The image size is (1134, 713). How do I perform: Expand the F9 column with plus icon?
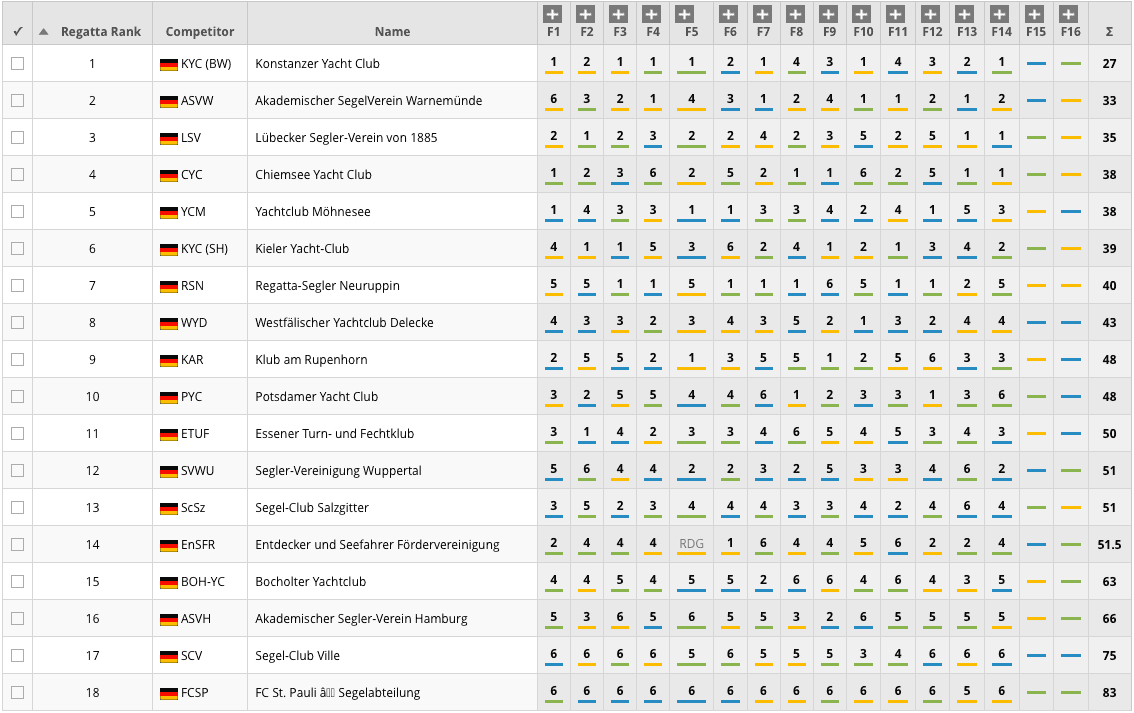tap(829, 14)
